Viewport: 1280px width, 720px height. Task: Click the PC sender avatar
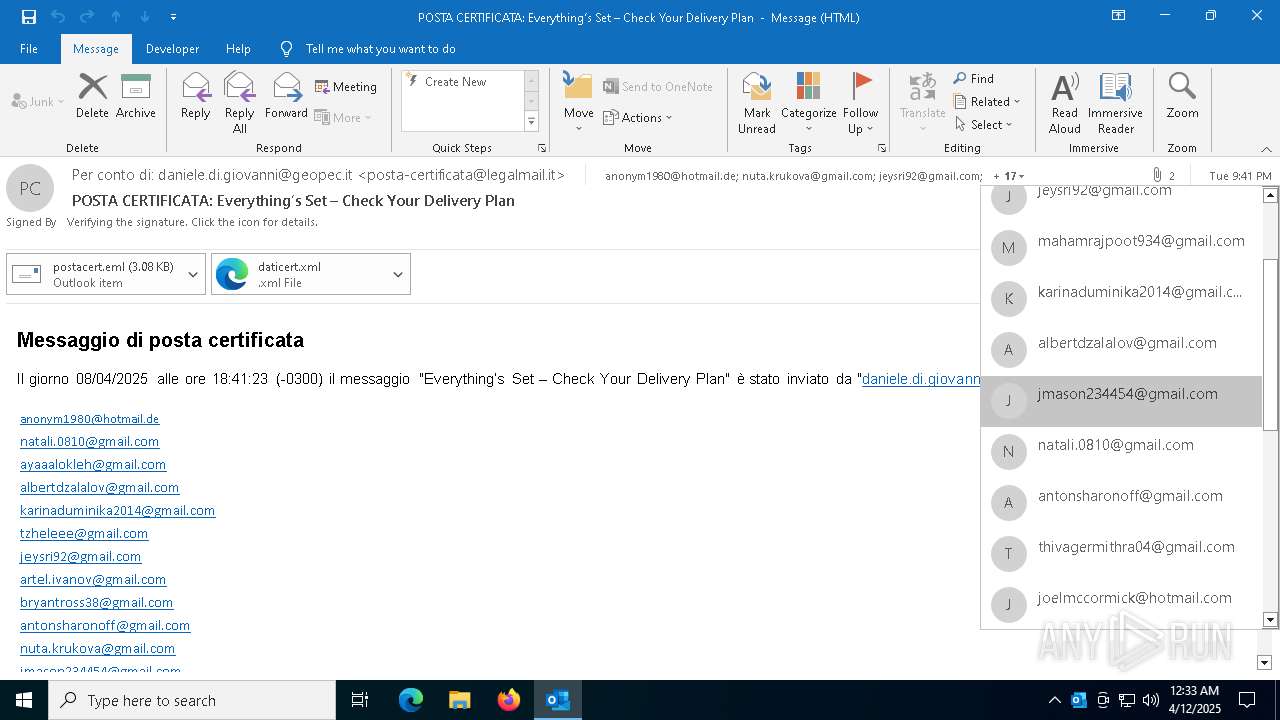coord(30,189)
